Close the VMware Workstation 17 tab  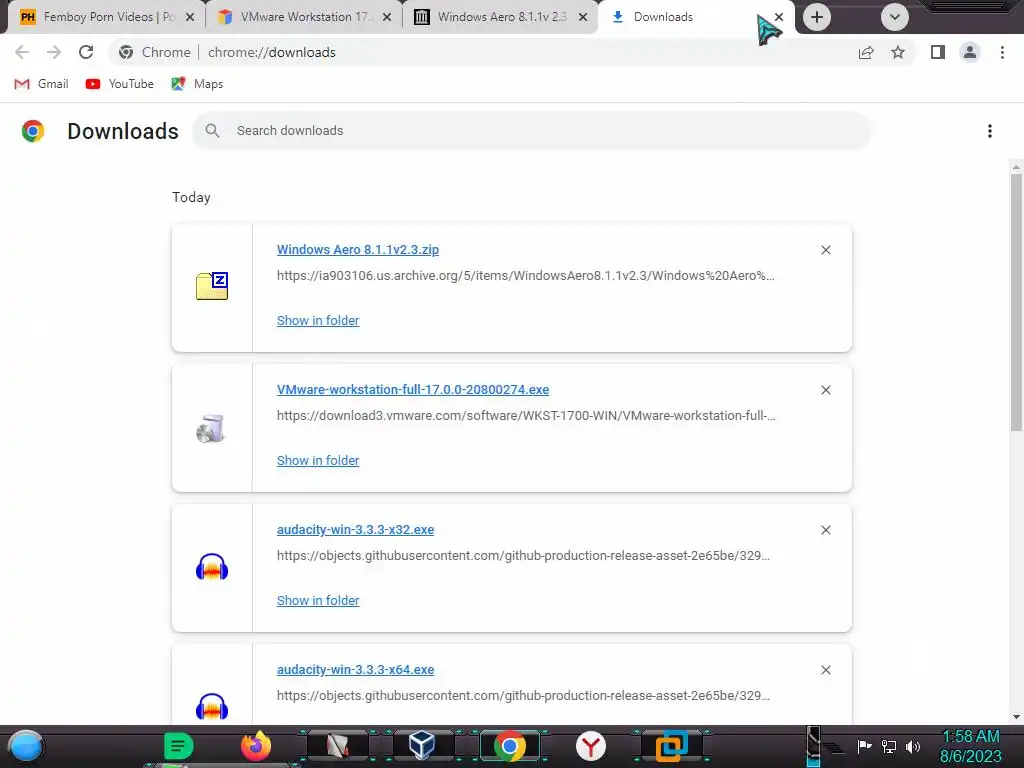click(387, 17)
